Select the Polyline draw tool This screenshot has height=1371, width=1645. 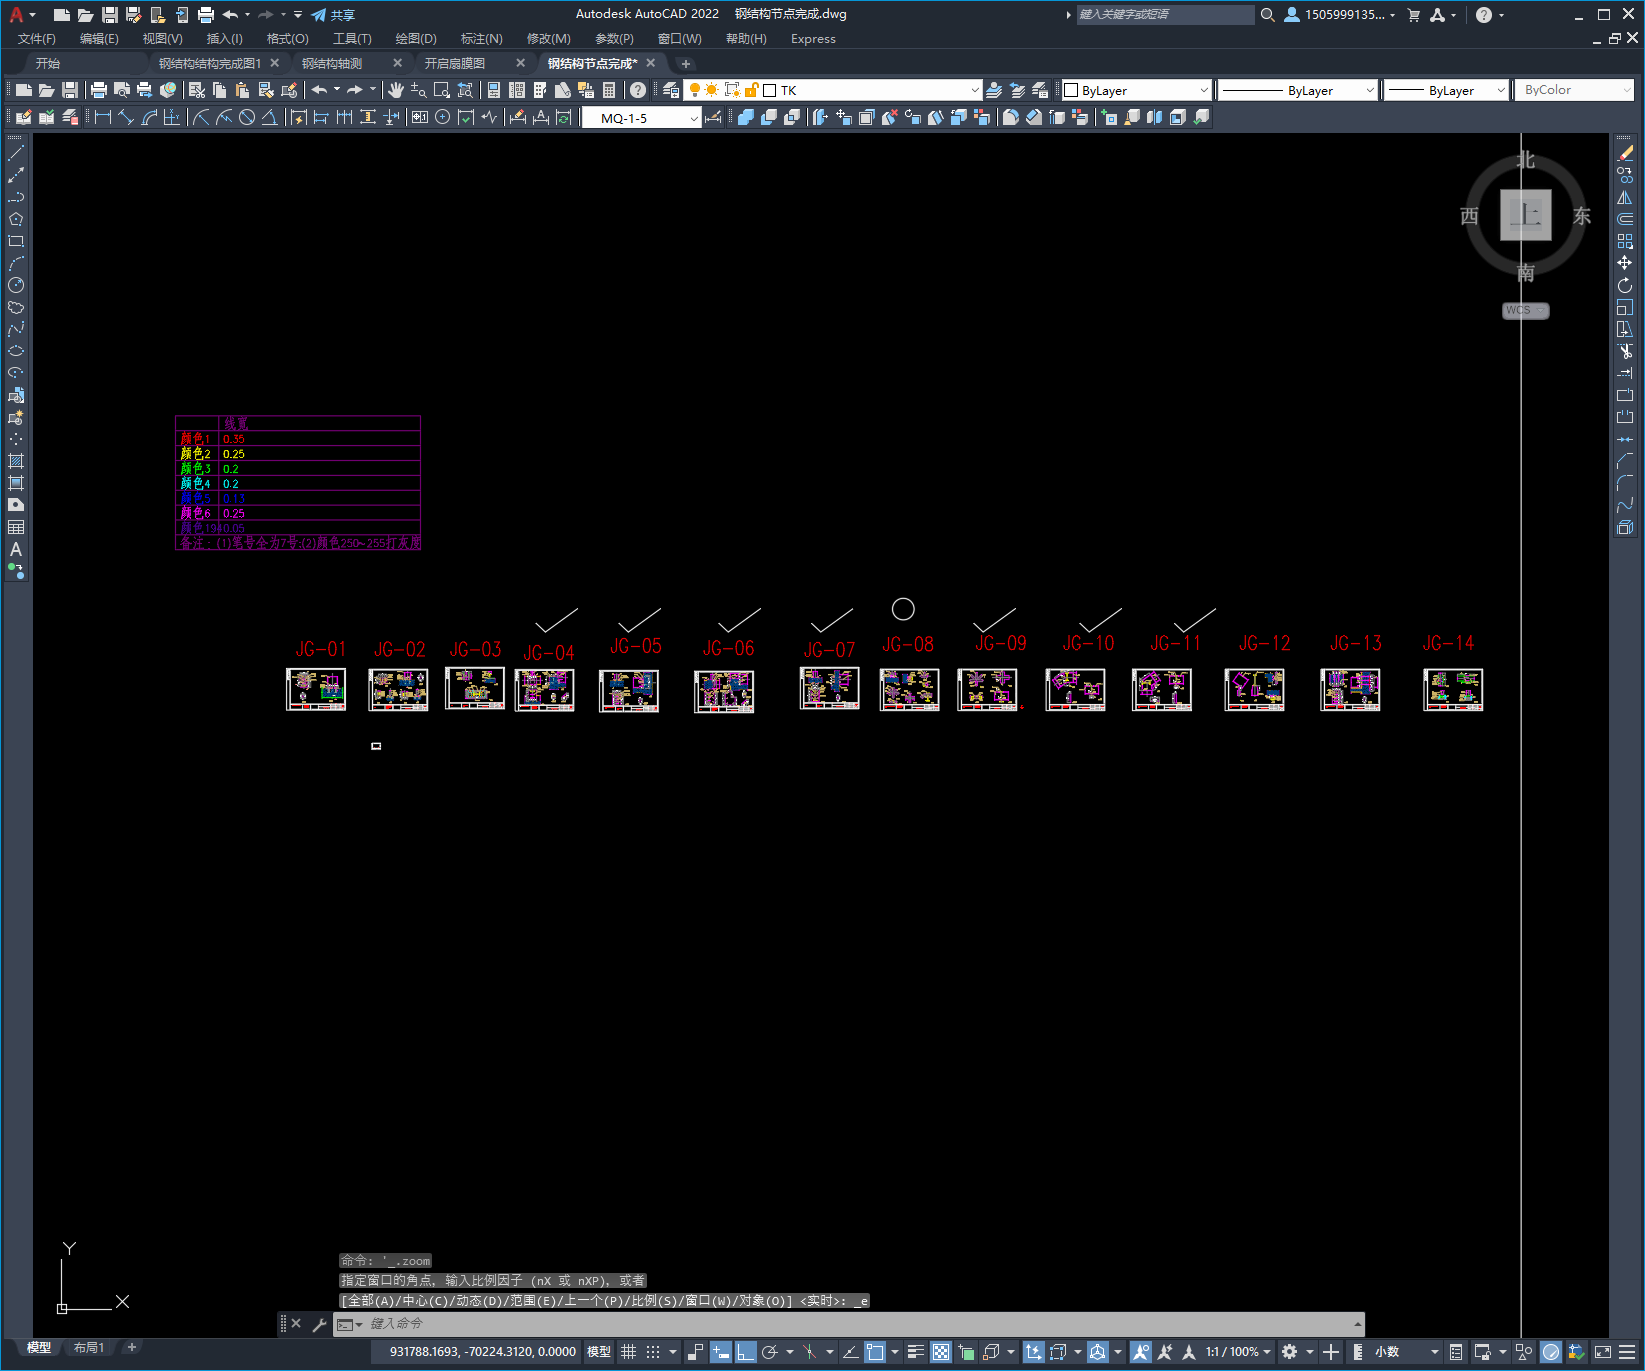16,198
